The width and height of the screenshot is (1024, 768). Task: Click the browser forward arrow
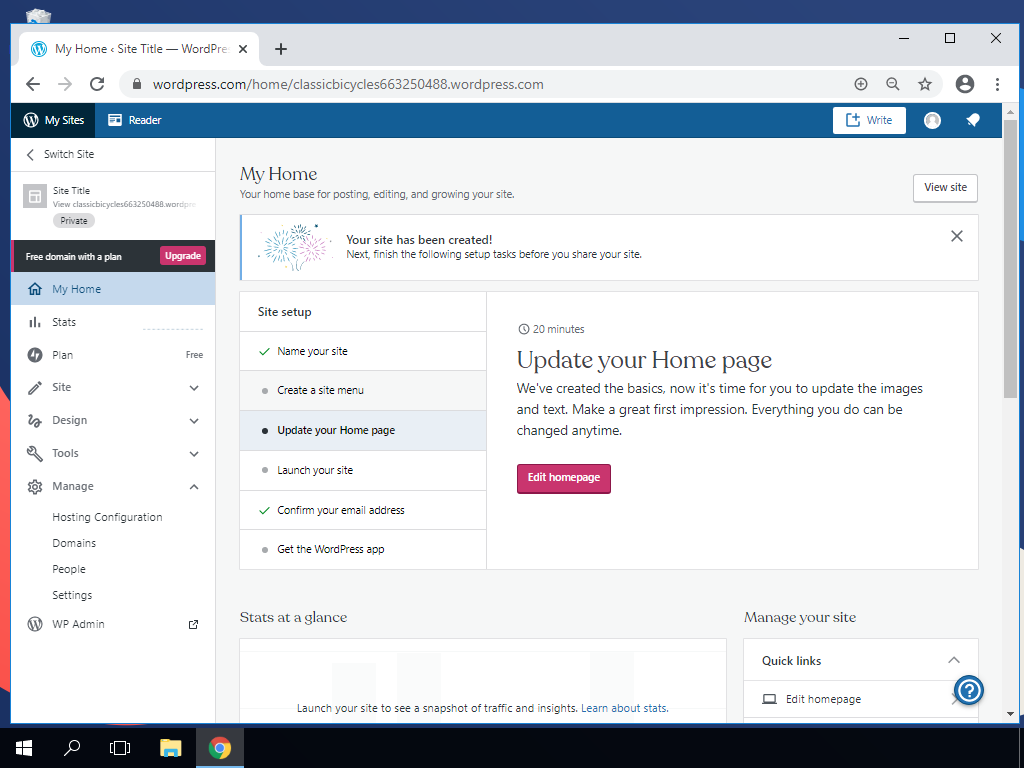(x=65, y=84)
